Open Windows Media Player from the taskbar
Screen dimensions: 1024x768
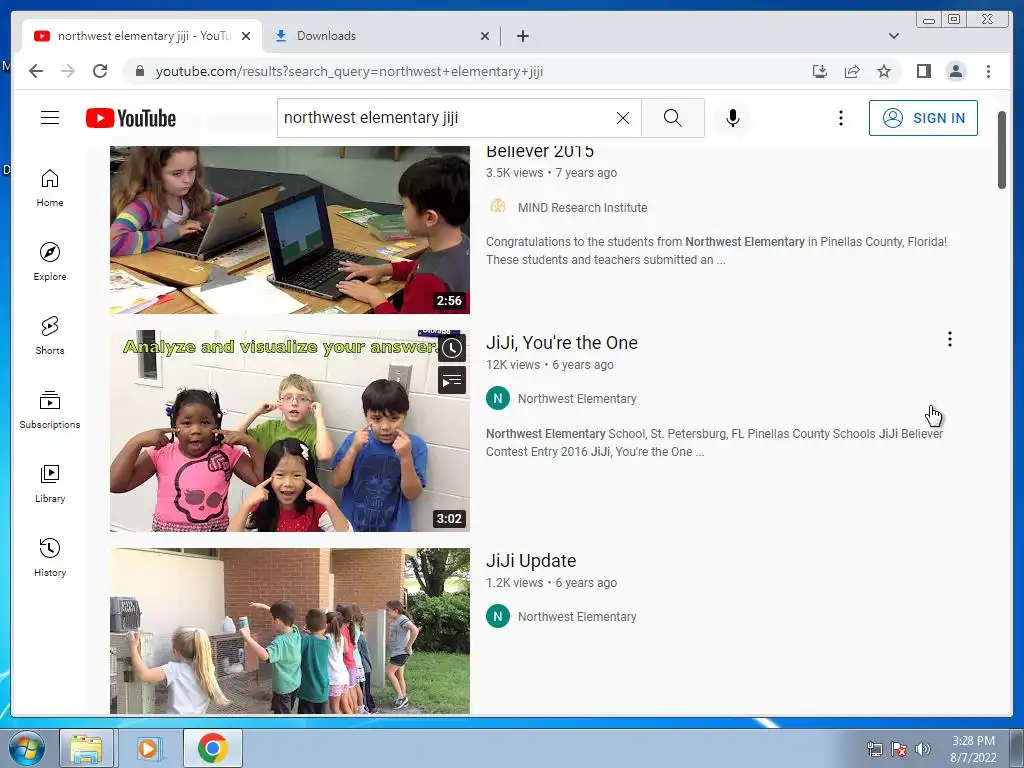(x=148, y=748)
